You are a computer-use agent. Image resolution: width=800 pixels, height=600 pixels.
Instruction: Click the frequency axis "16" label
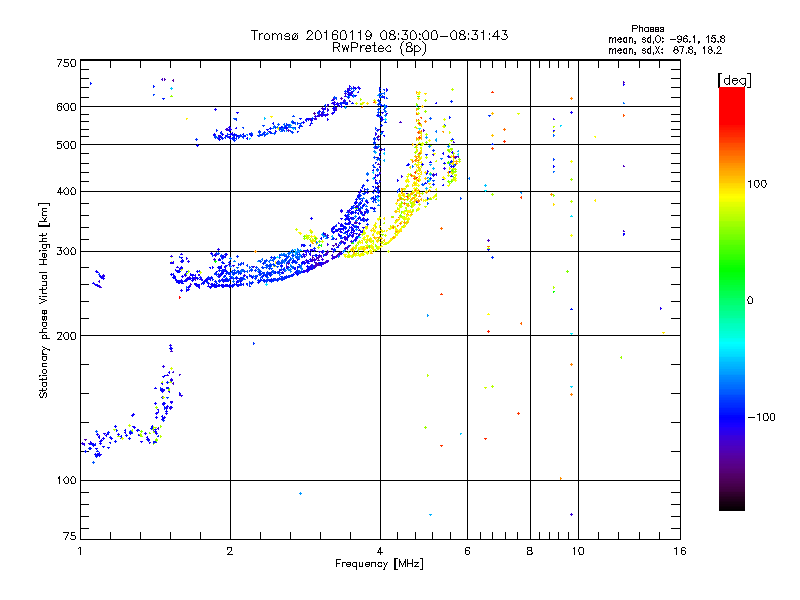tap(680, 551)
